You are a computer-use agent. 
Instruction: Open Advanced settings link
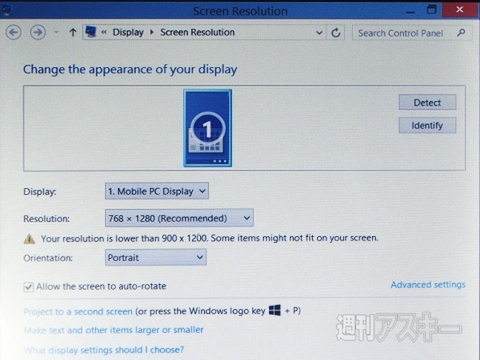pyautogui.click(x=428, y=285)
